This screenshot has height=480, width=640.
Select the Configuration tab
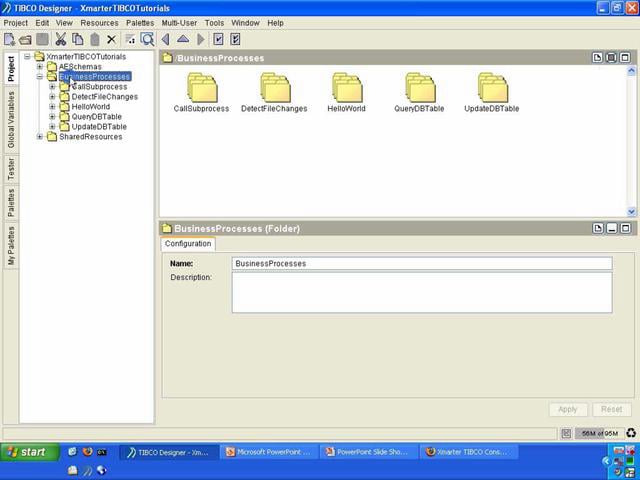(188, 244)
